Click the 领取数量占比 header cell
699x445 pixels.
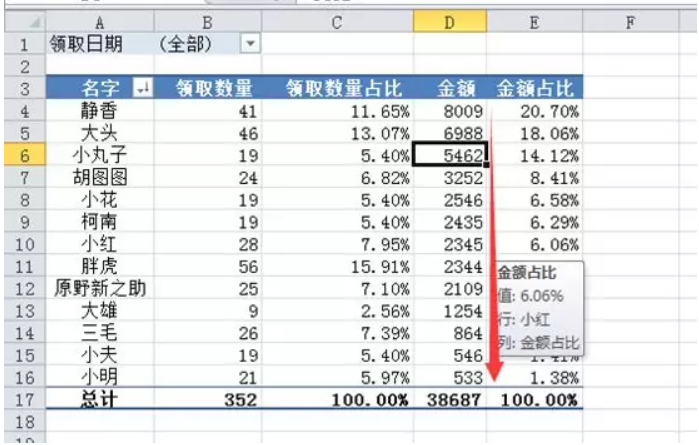(337, 88)
